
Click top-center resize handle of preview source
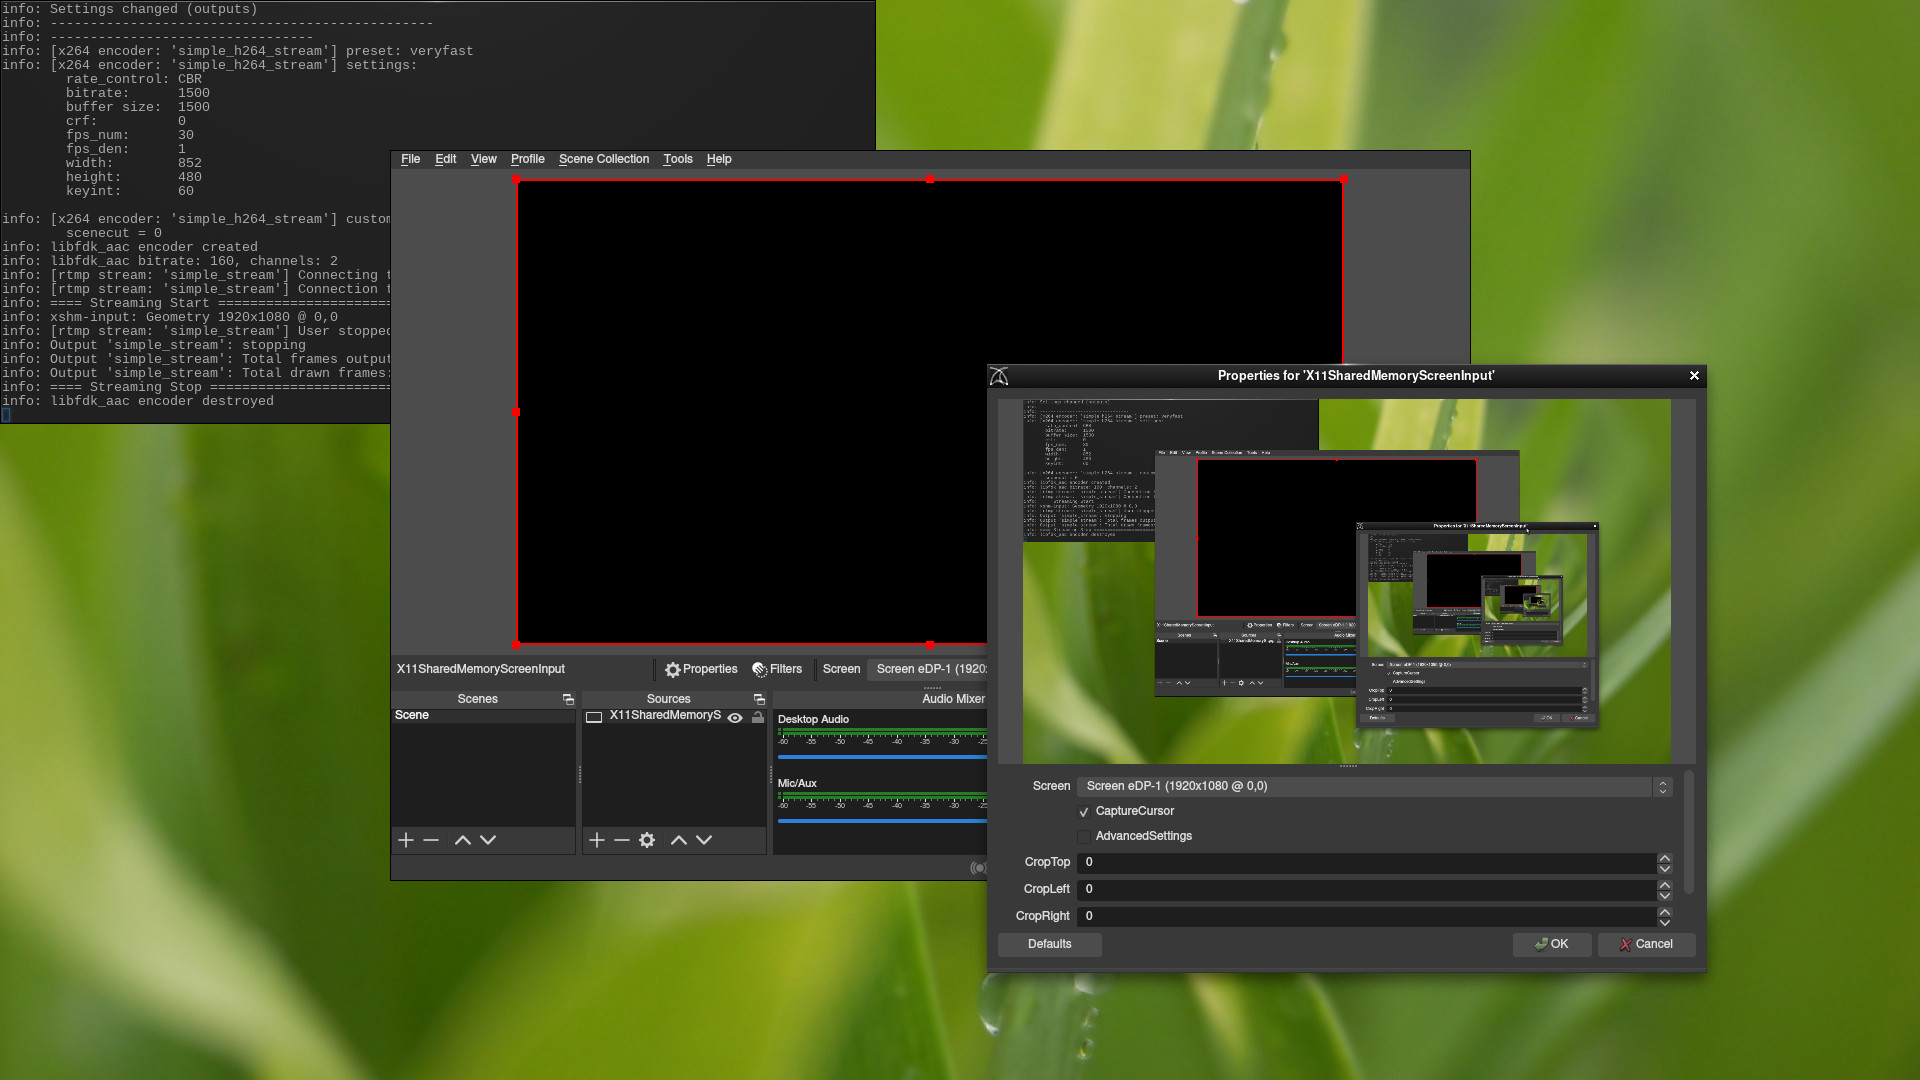pos(930,180)
